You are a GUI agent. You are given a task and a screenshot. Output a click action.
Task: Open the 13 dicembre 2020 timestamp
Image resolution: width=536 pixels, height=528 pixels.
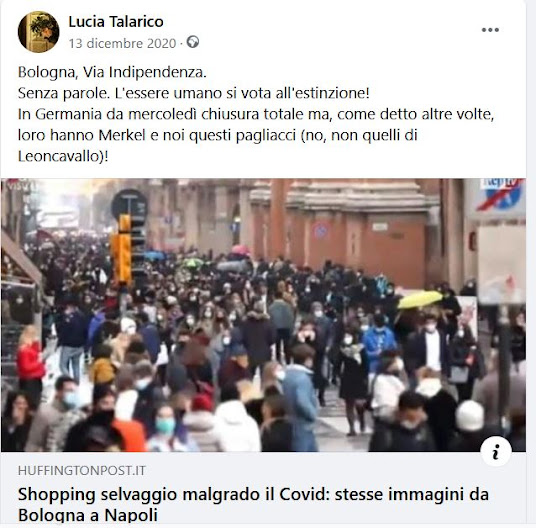point(122,43)
